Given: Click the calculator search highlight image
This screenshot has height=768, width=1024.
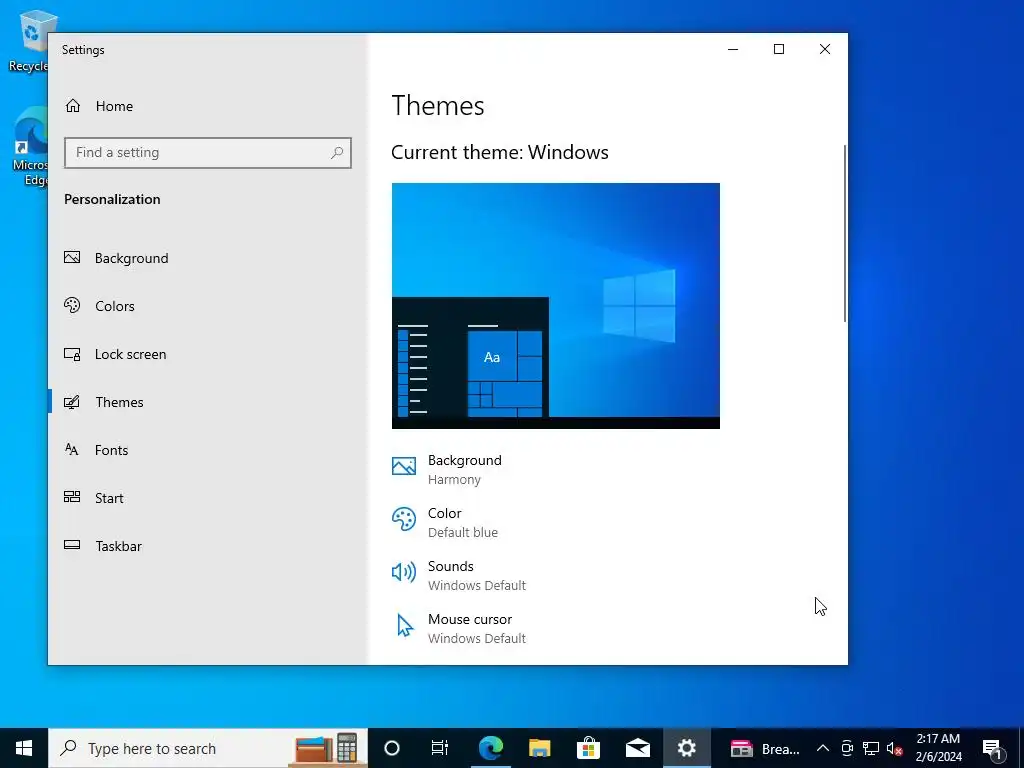Looking at the screenshot, I should coord(327,748).
